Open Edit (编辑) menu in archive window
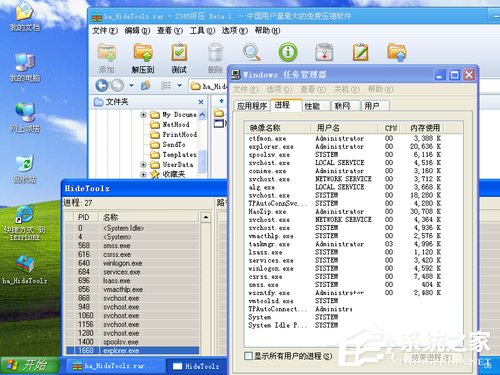500x375 pixels. (x=137, y=31)
